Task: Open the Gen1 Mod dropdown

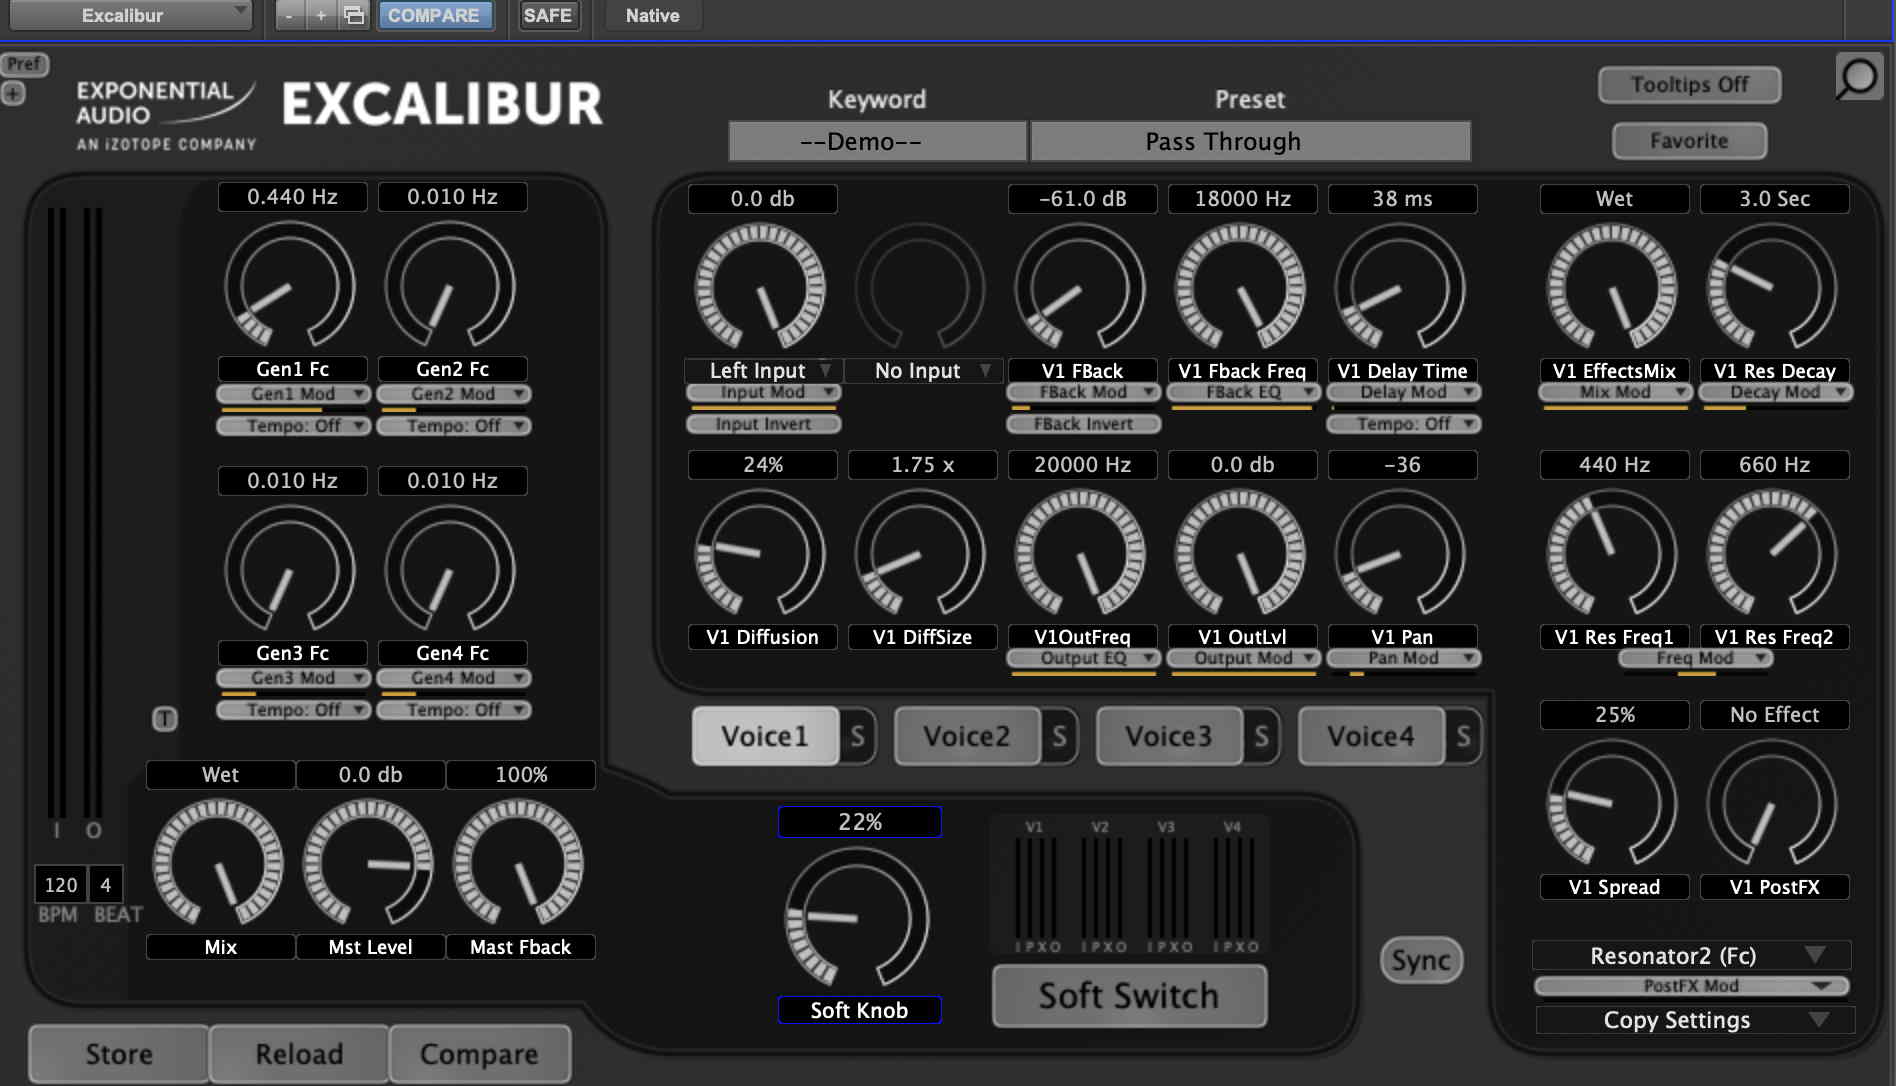Action: [293, 394]
